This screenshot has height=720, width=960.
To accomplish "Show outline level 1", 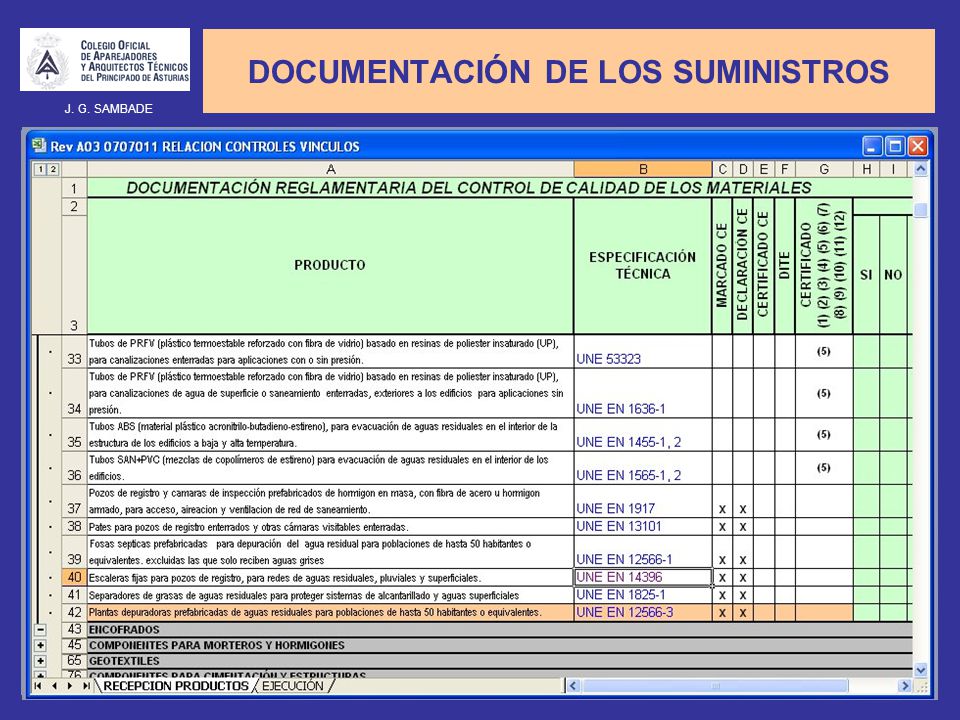I will click(x=40, y=169).
